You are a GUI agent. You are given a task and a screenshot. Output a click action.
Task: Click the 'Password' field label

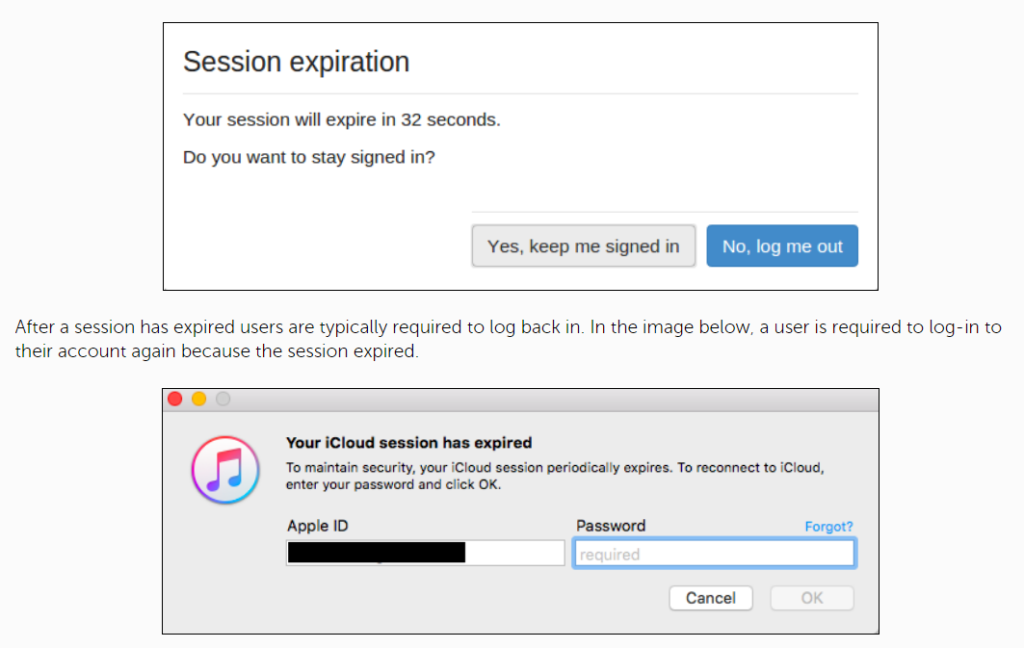click(610, 526)
